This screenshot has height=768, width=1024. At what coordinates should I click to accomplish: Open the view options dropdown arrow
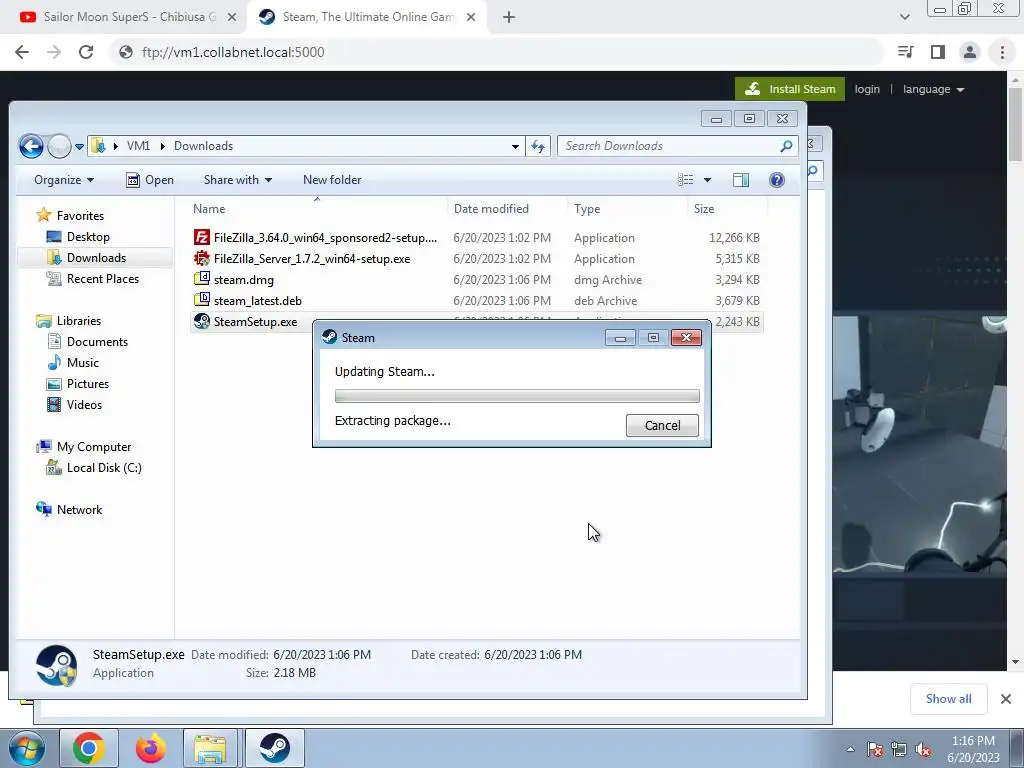pyautogui.click(x=707, y=180)
